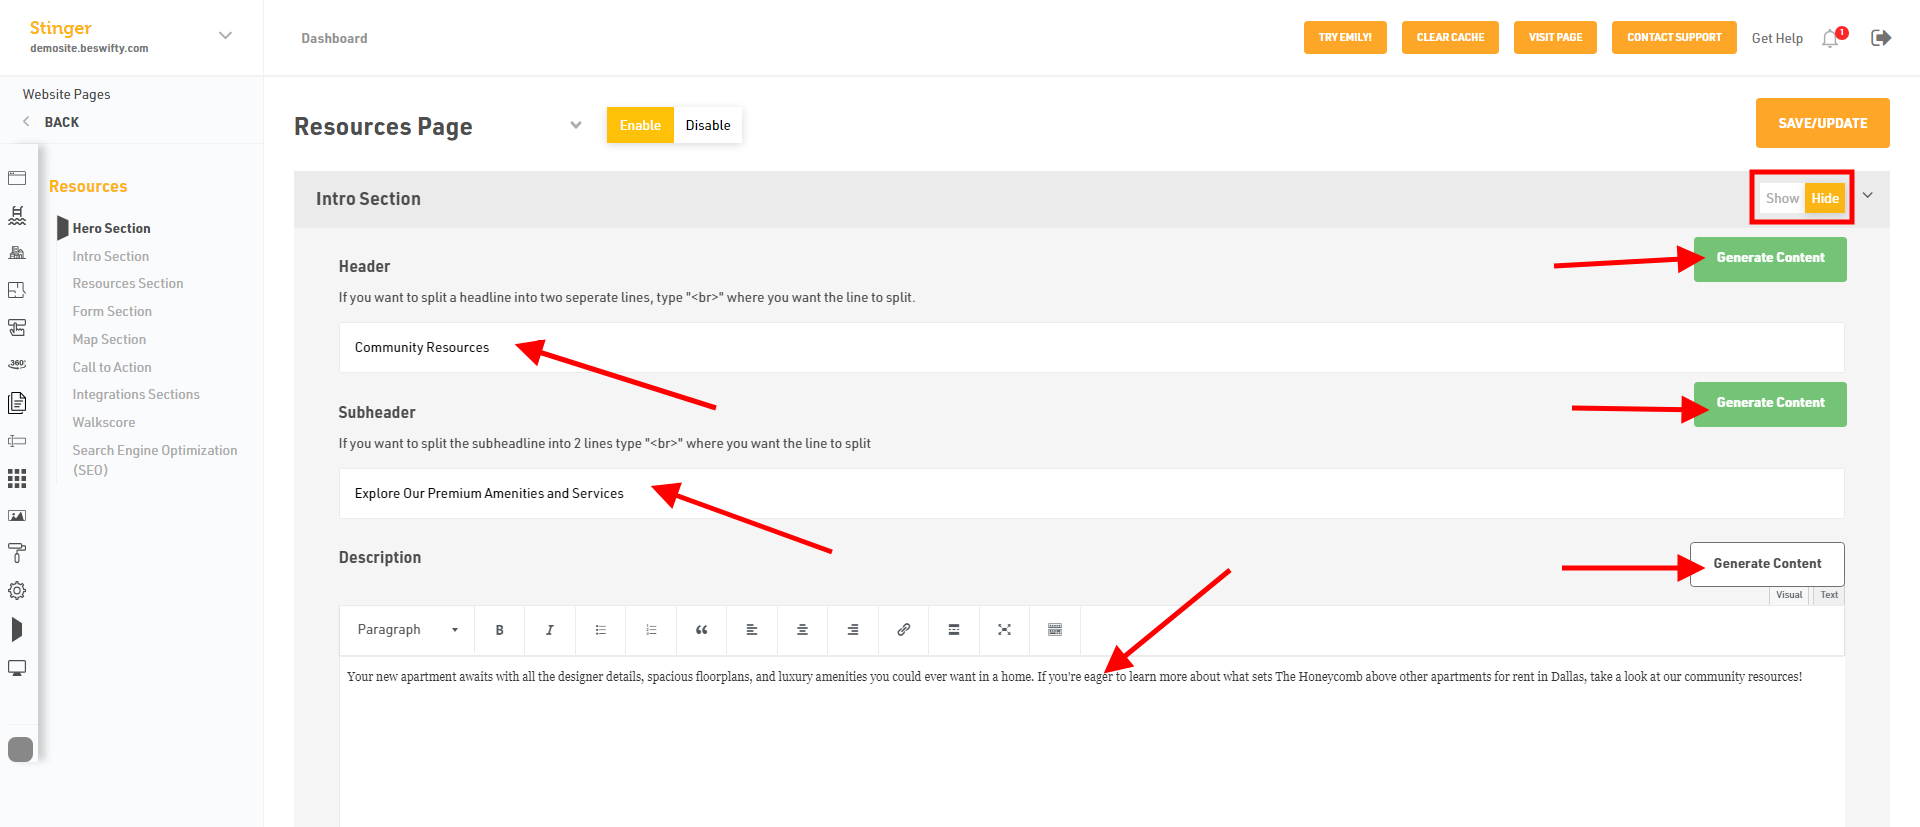This screenshot has height=827, width=1920.
Task: Apply italic formatting in the editor
Action: [x=549, y=630]
